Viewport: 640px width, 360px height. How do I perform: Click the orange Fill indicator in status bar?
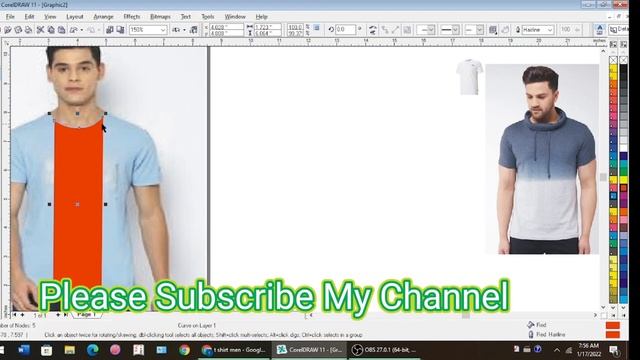pyautogui.click(x=613, y=325)
